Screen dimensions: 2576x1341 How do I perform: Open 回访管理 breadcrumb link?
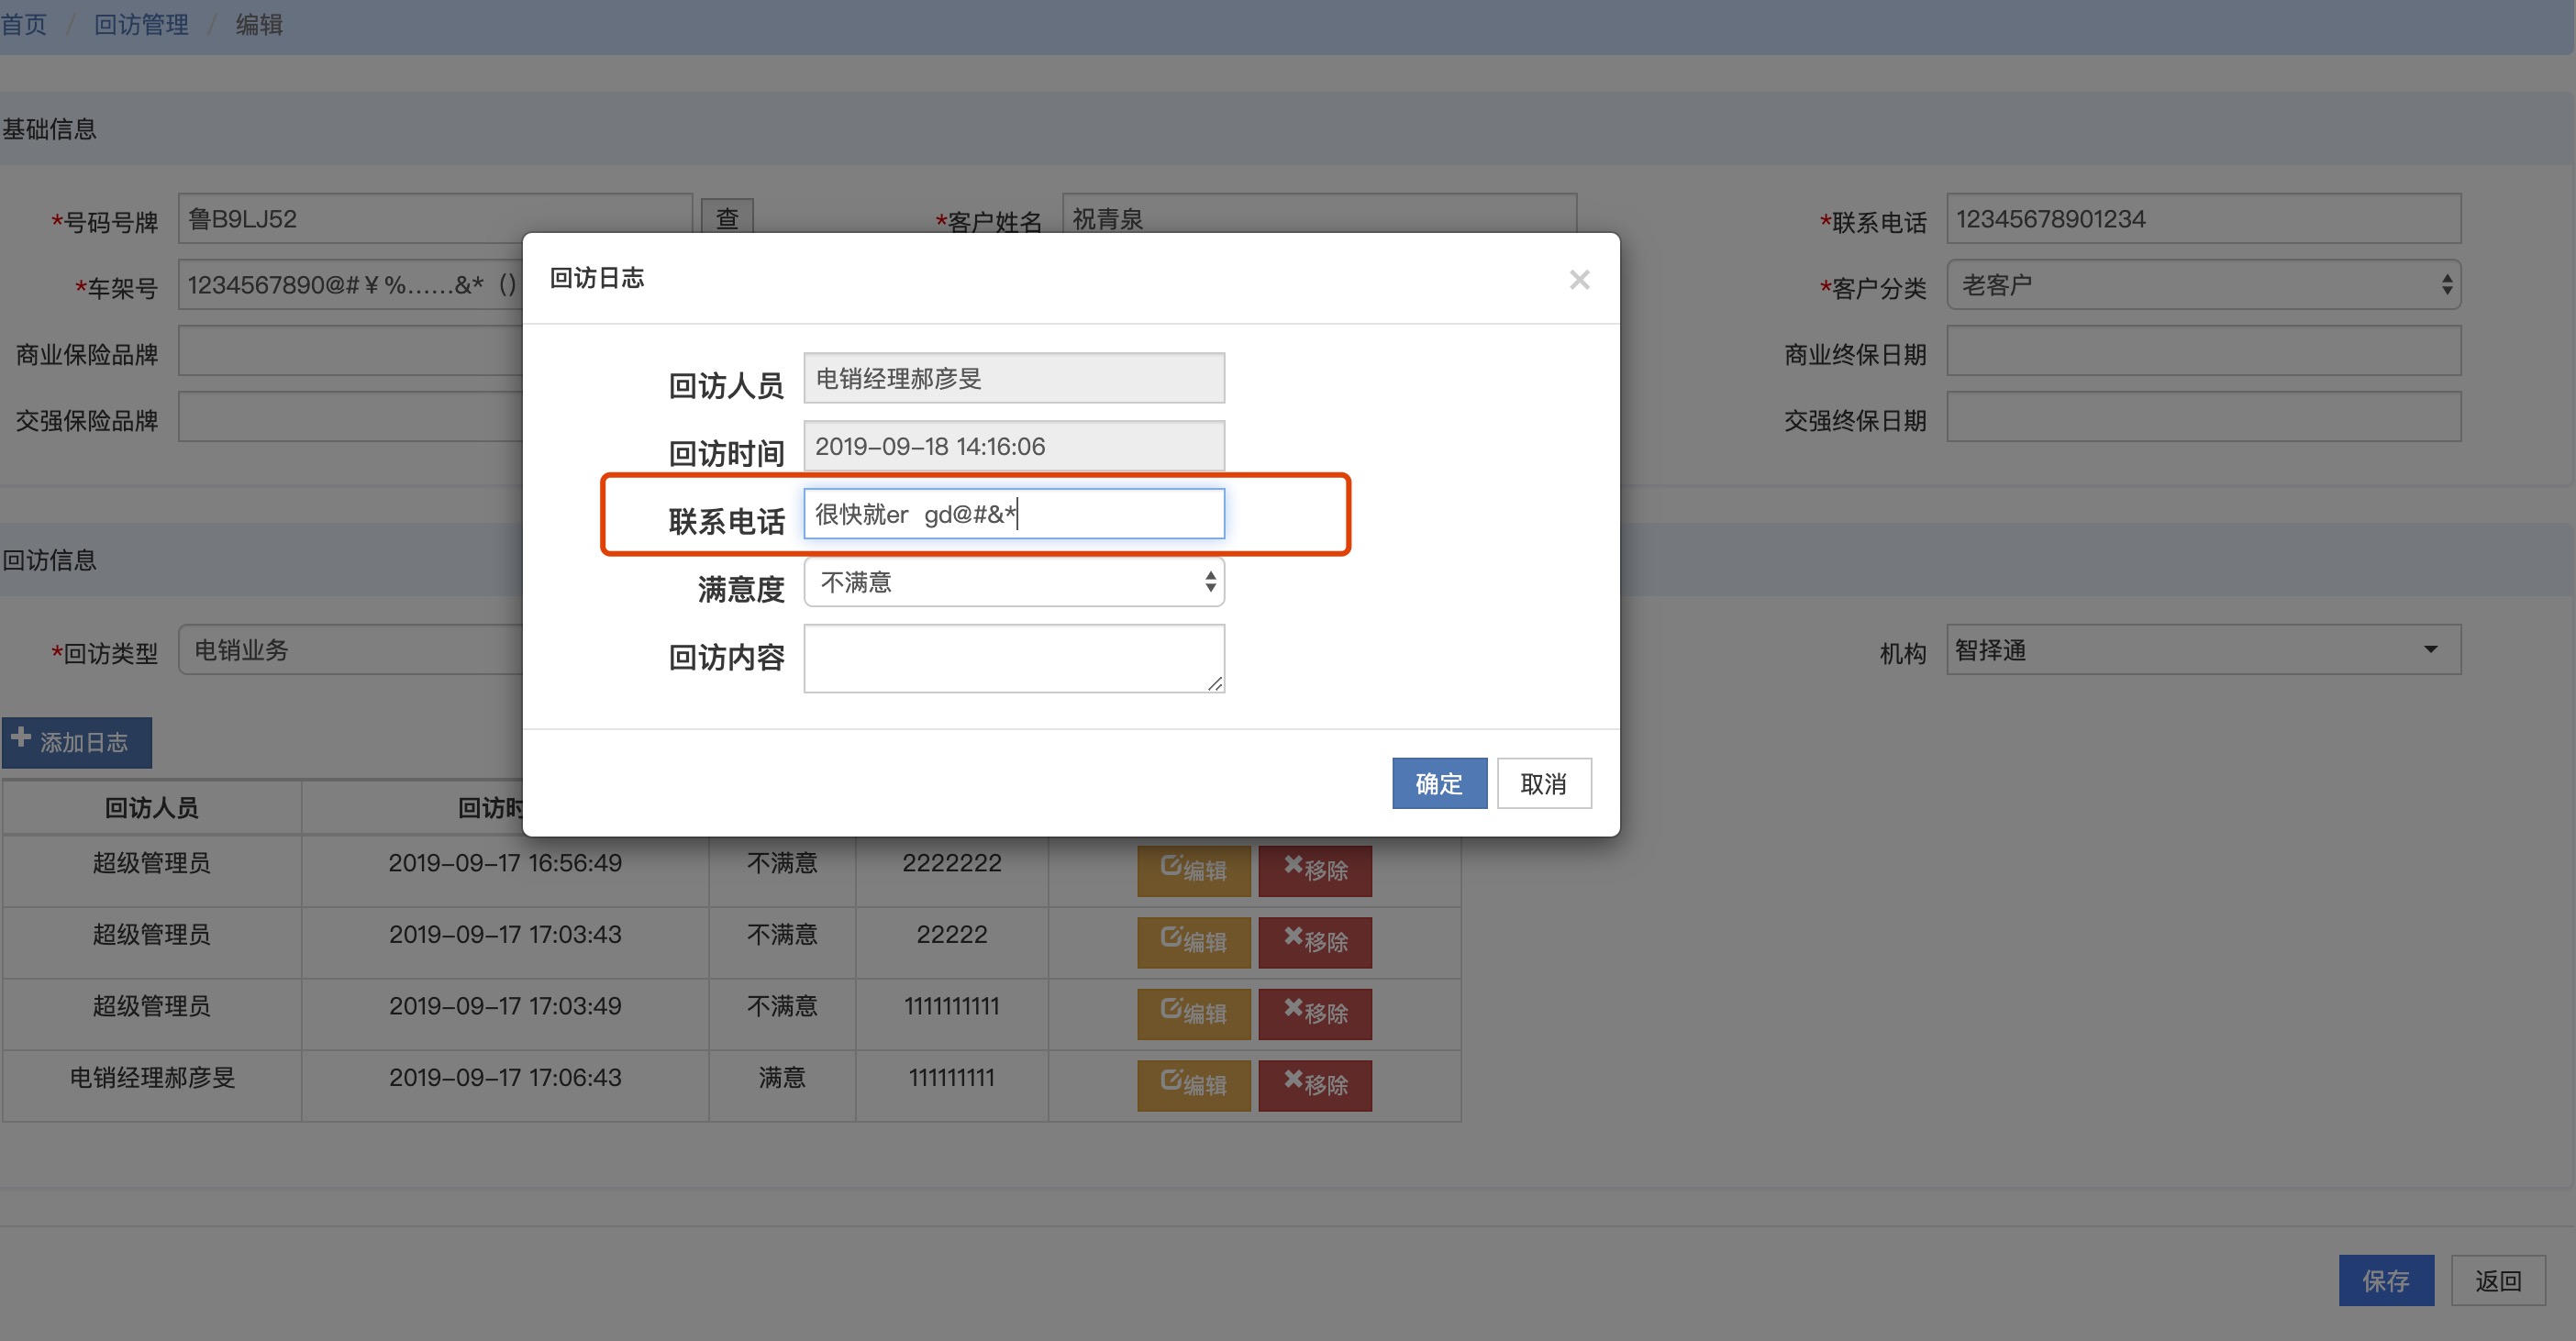pyautogui.click(x=141, y=24)
